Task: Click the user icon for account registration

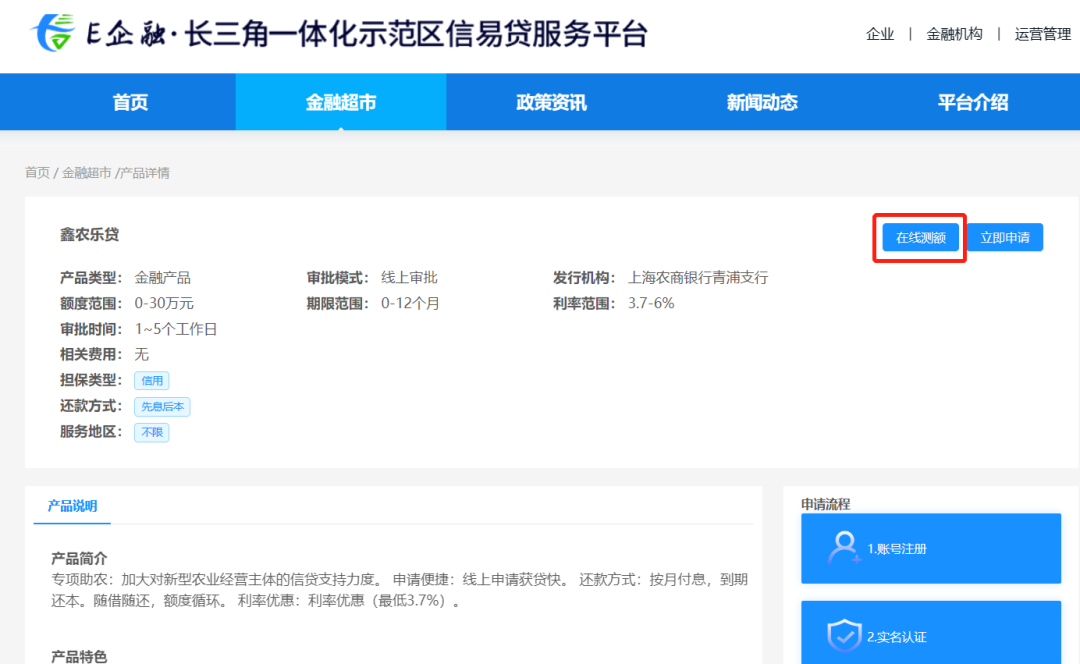Action: pyautogui.click(x=844, y=548)
